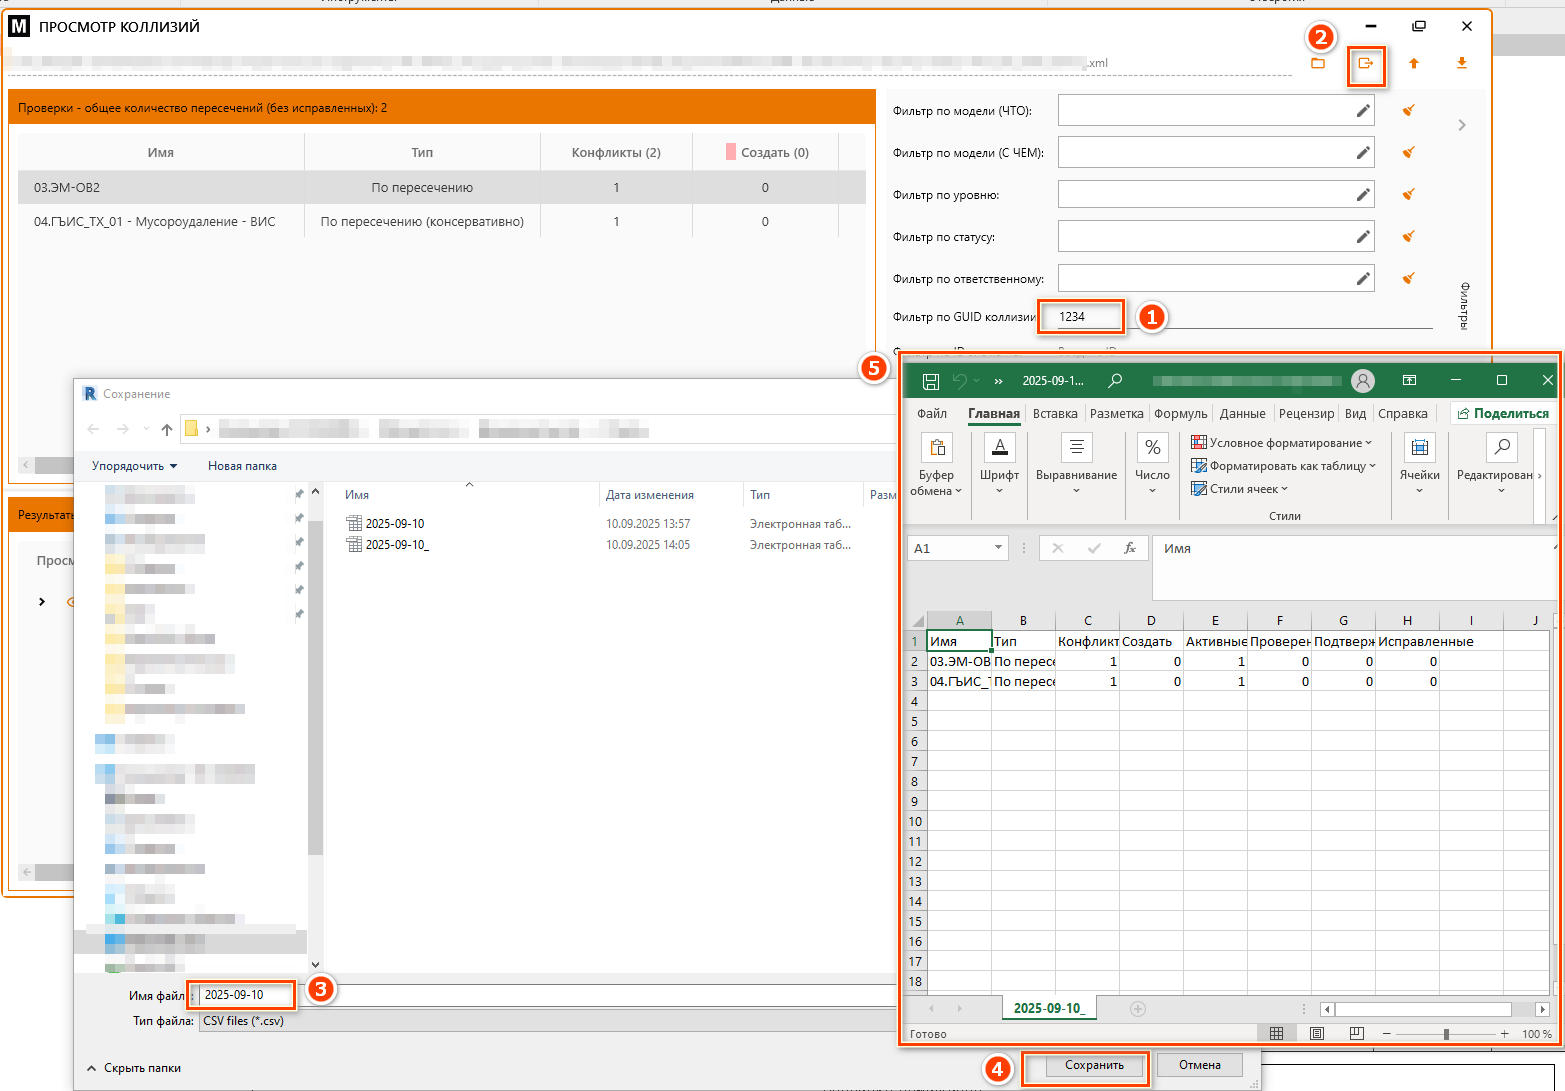Screen dimensions: 1565x1091
Task: Switch to the 'Данные' ribbon tab
Action: click(1242, 414)
